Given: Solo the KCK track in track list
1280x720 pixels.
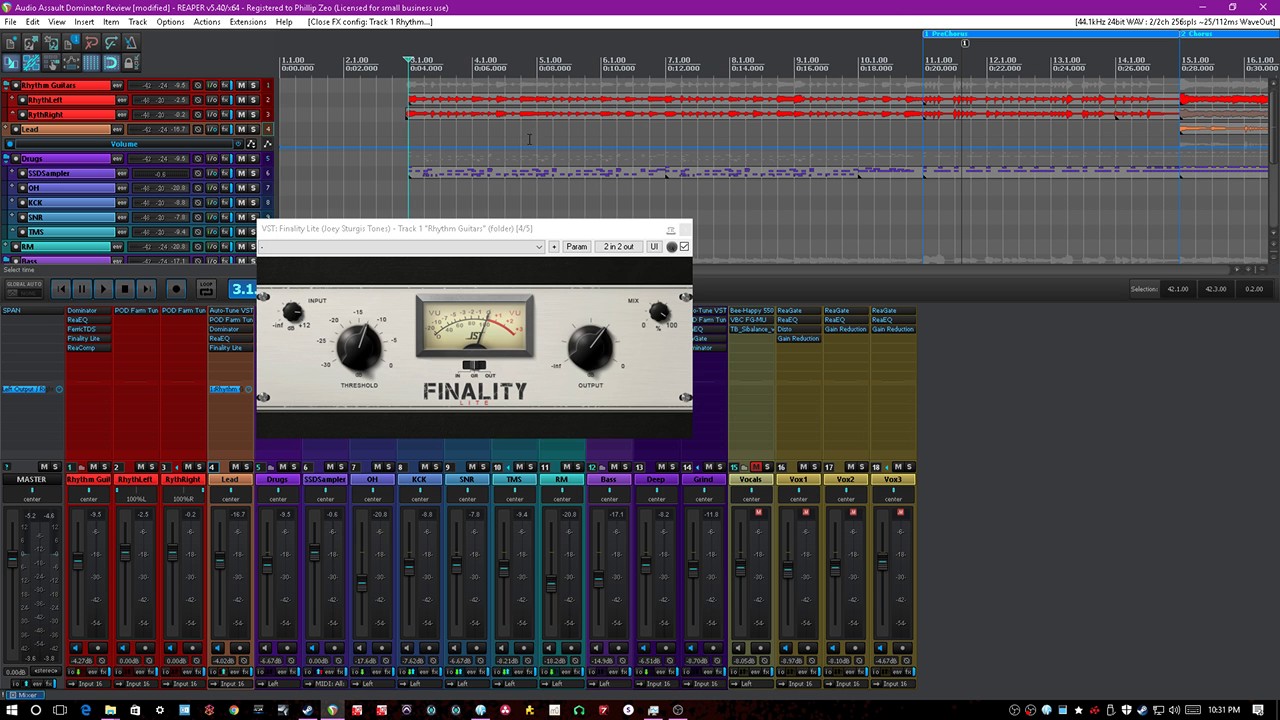Looking at the screenshot, I should (x=253, y=202).
